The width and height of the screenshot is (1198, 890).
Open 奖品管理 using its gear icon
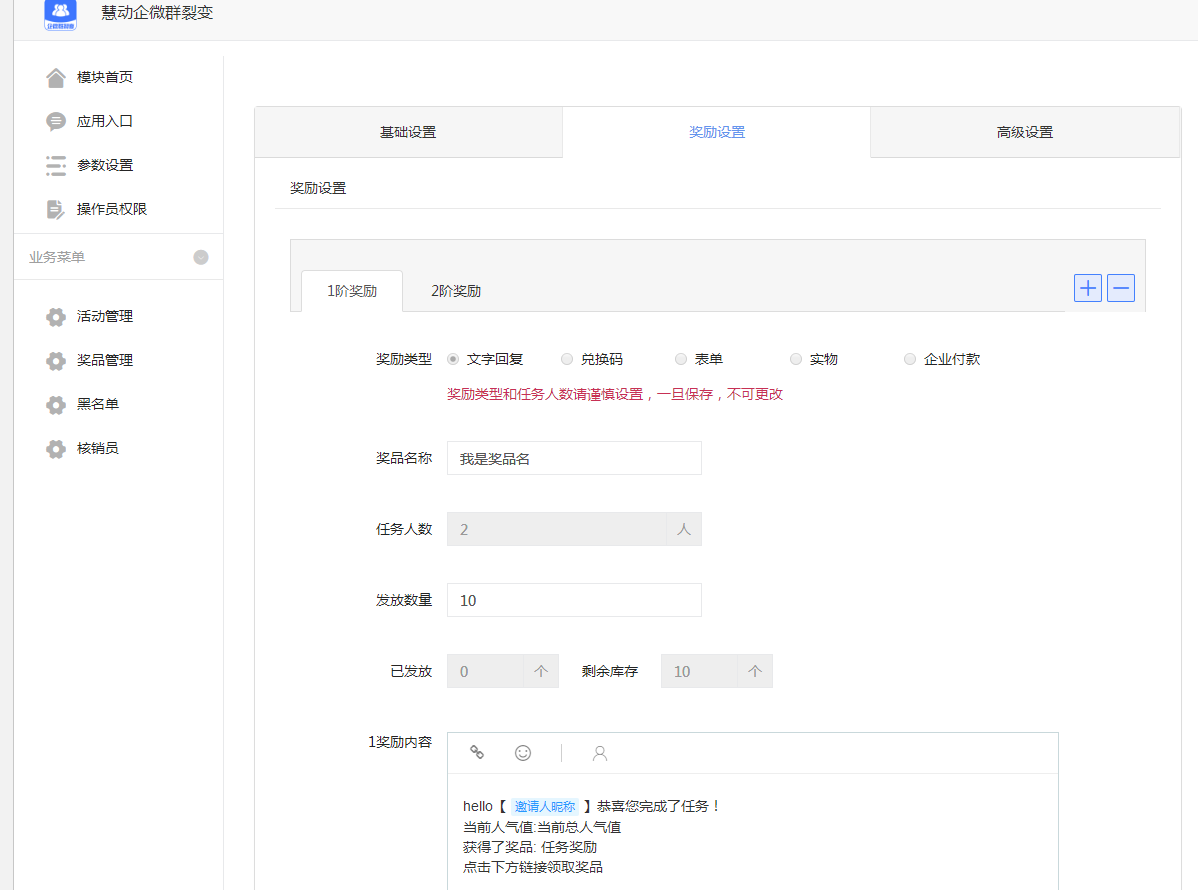(57, 360)
